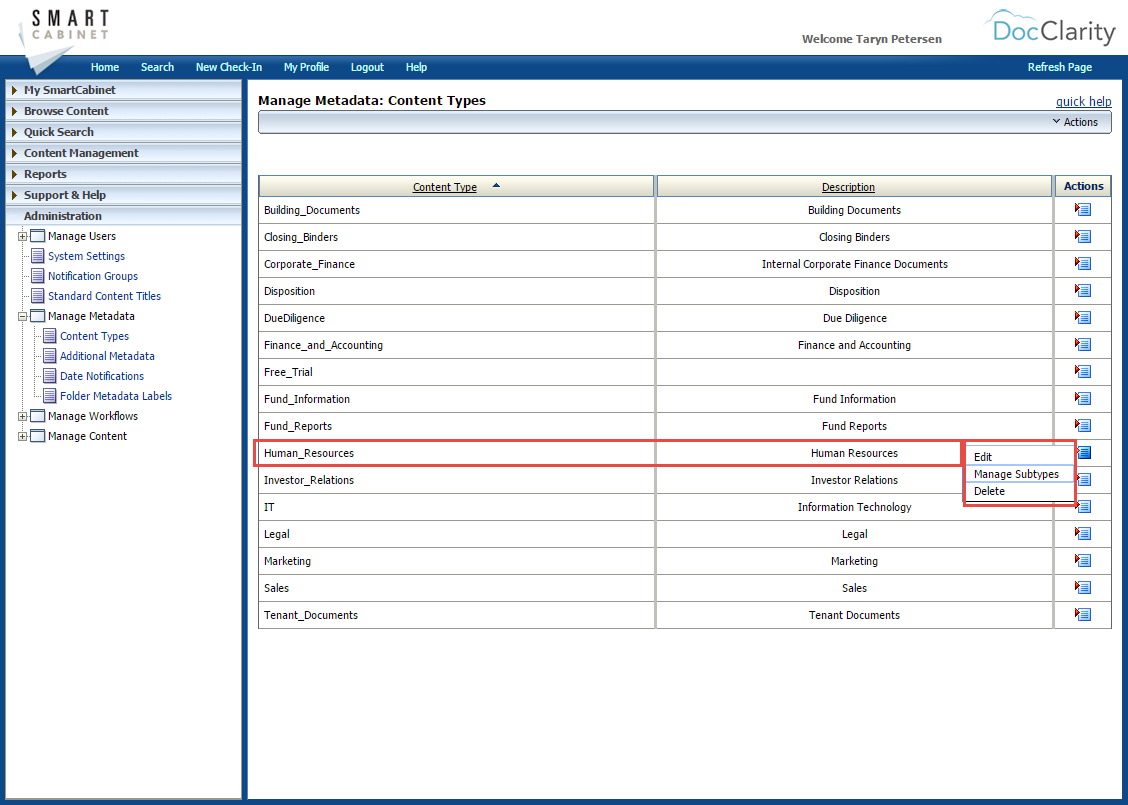Screen dimensions: 1128x805
Task: Open New Check-In in the navigation bar
Action: (229, 67)
